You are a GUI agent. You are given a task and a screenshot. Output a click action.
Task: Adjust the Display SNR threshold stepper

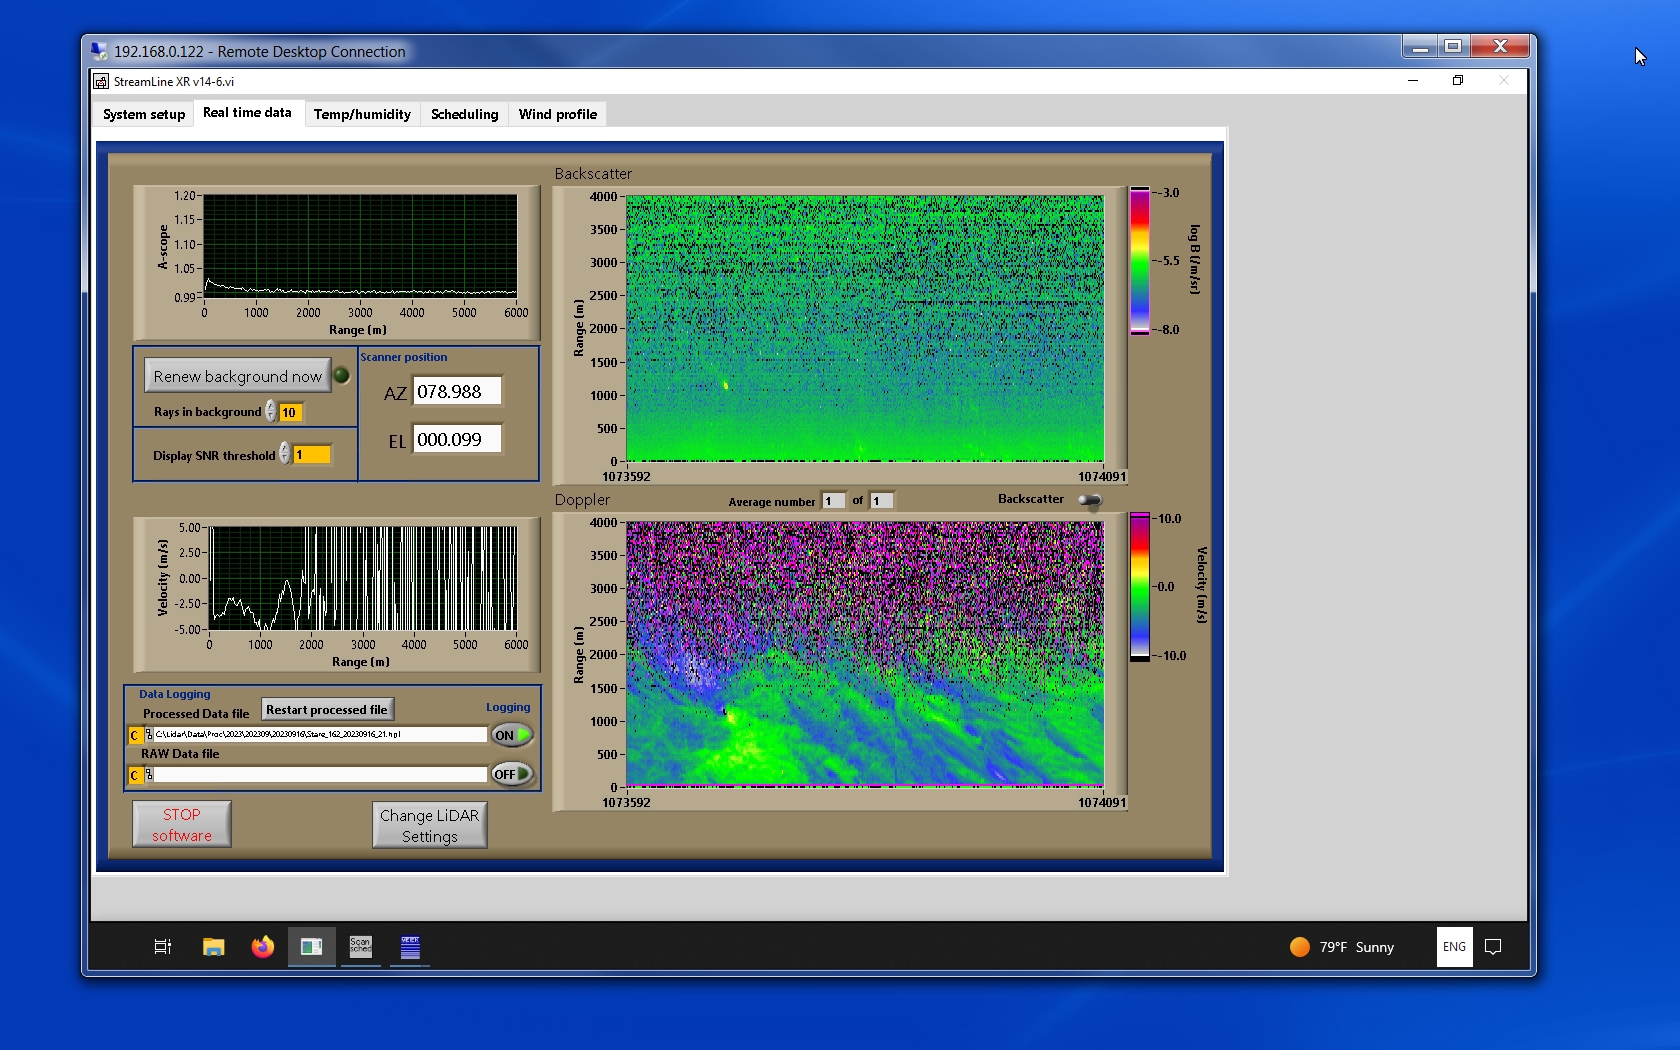point(285,454)
